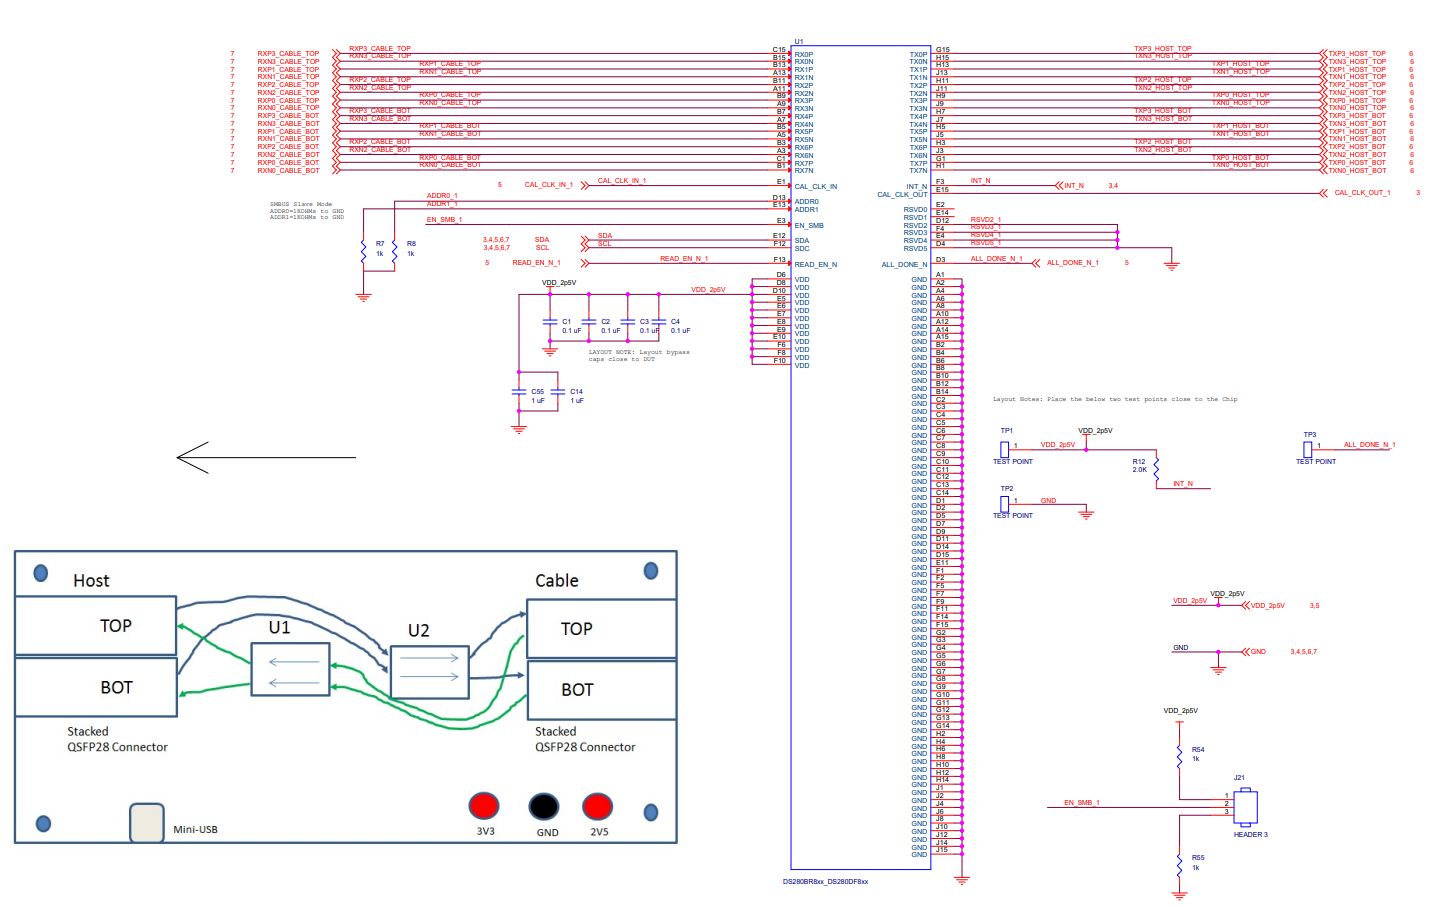This screenshot has height=907, width=1432.
Task: Click the red 2V5 banana jack
Action: click(598, 806)
